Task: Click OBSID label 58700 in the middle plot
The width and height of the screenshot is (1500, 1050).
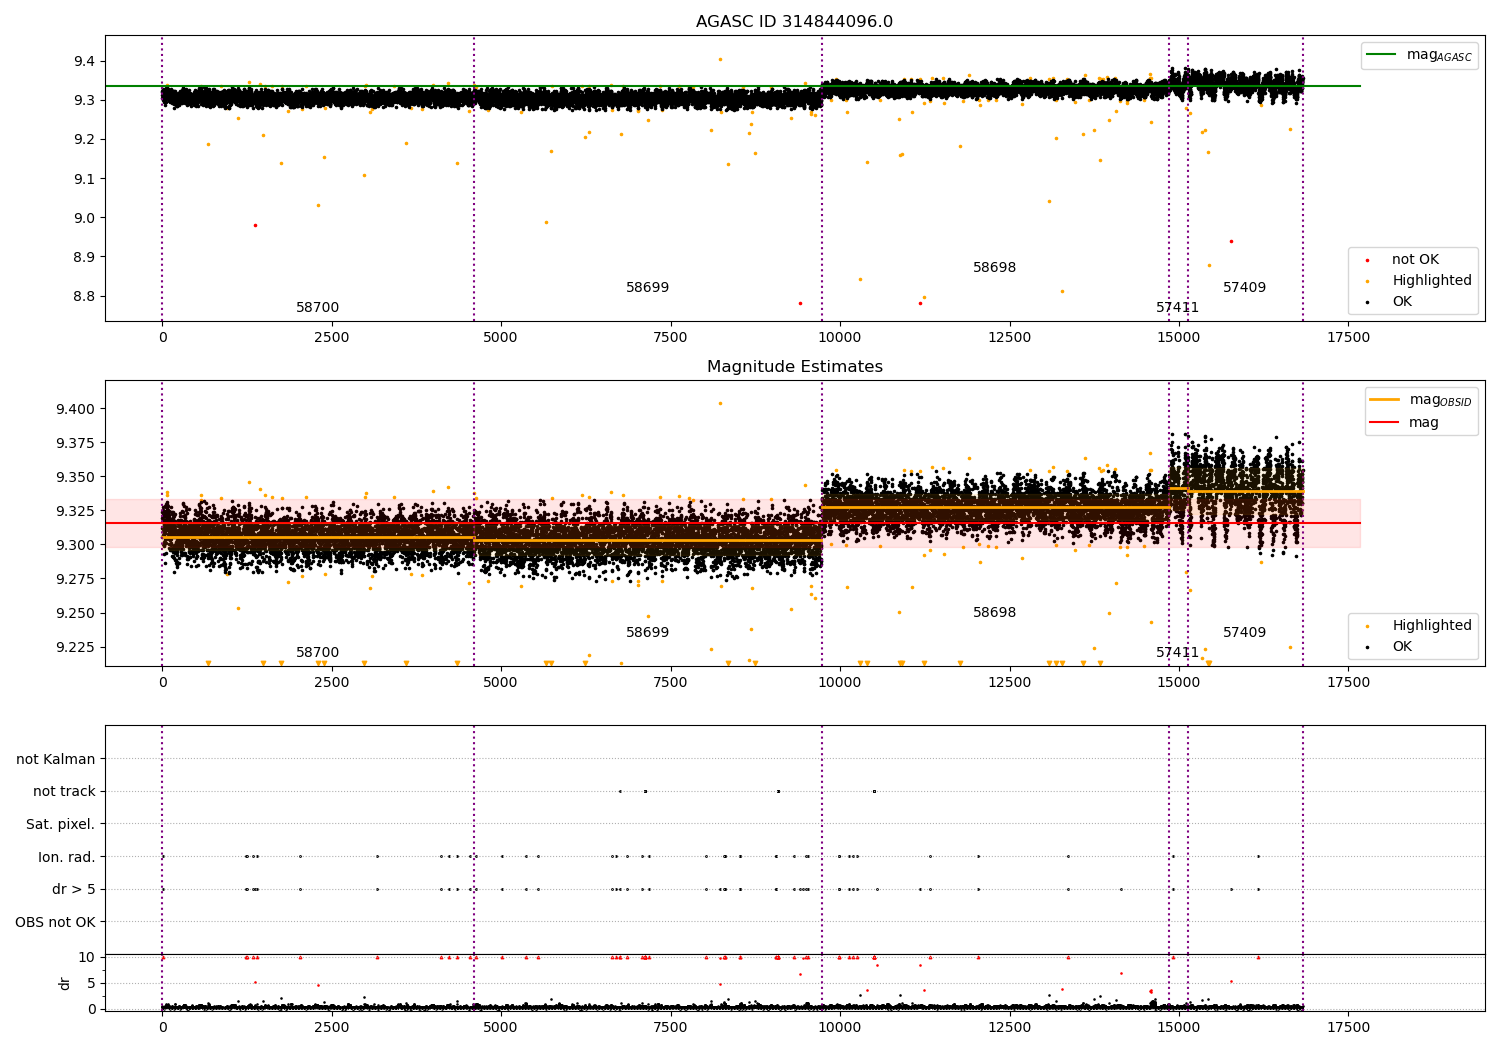Action: click(x=317, y=653)
